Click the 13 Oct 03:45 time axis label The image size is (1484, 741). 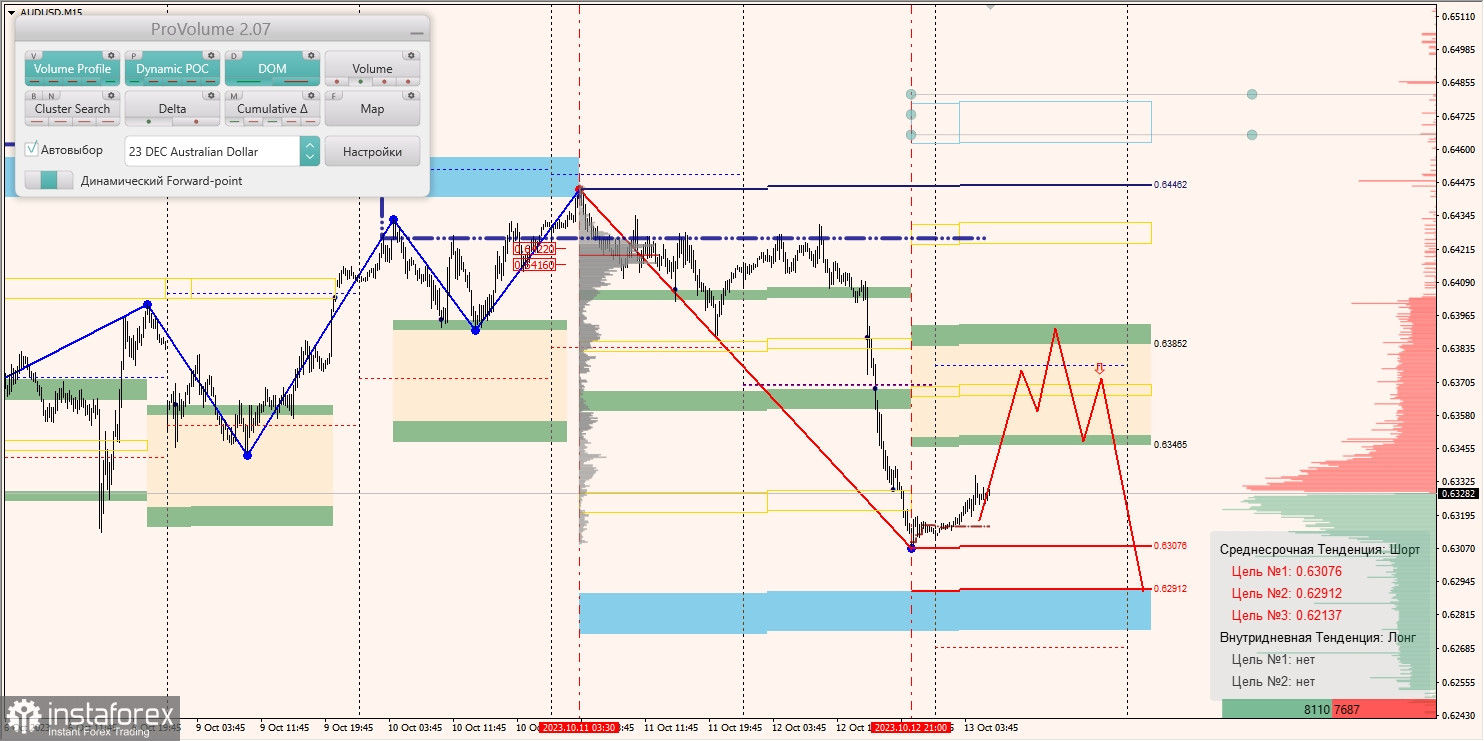[990, 728]
